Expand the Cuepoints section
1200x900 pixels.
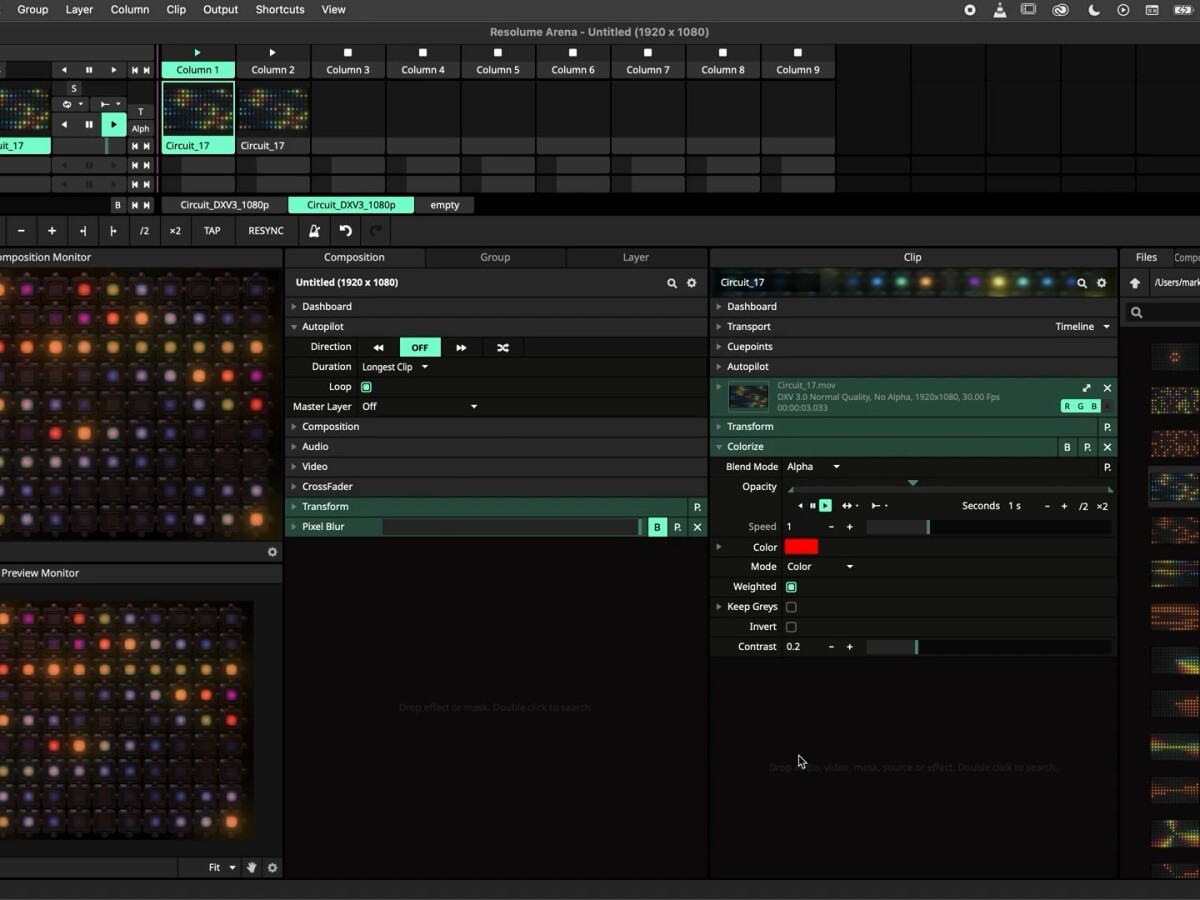click(749, 347)
